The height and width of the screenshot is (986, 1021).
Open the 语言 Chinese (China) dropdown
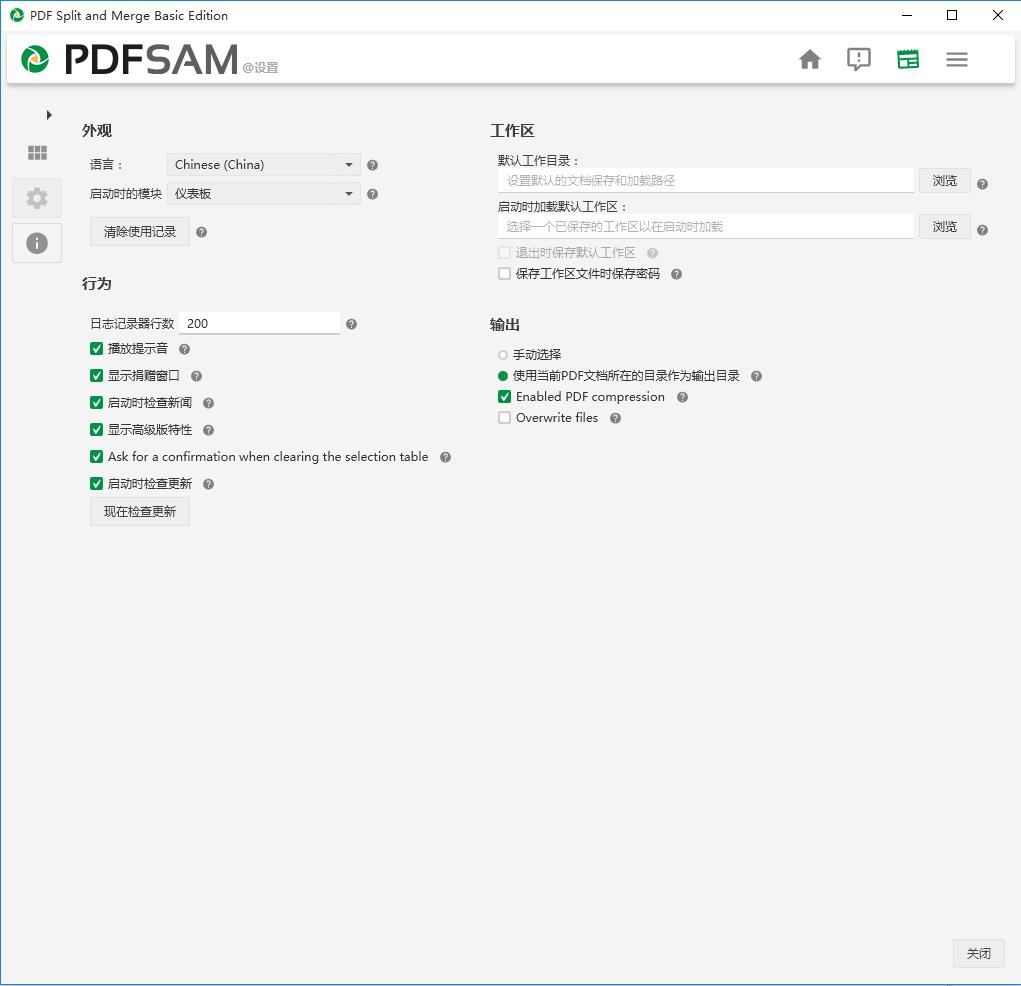click(x=264, y=165)
